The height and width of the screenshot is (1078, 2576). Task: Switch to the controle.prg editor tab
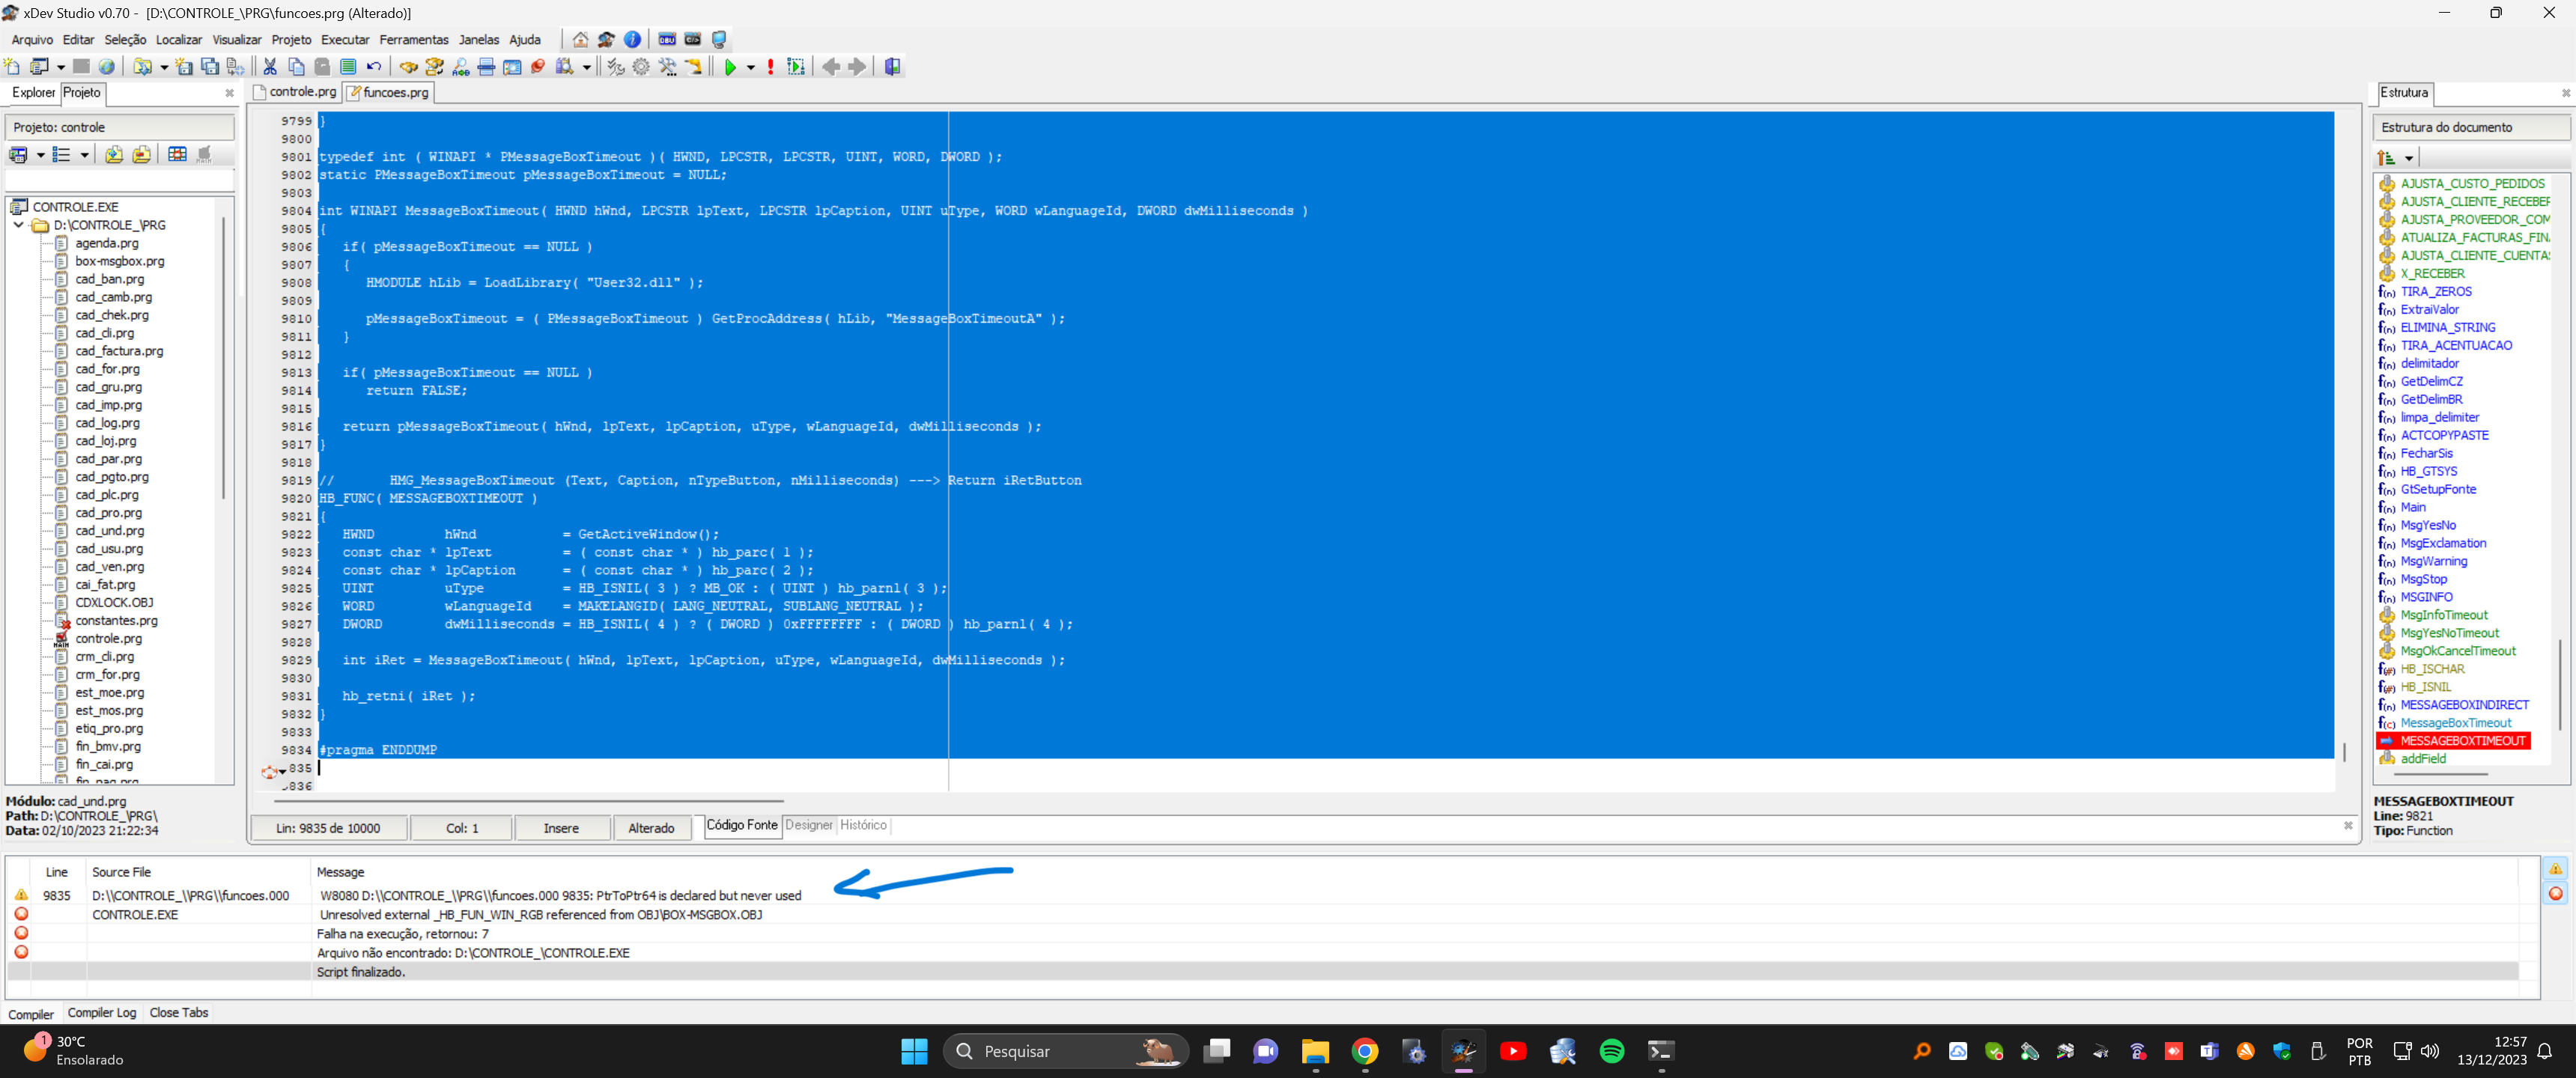coord(302,92)
